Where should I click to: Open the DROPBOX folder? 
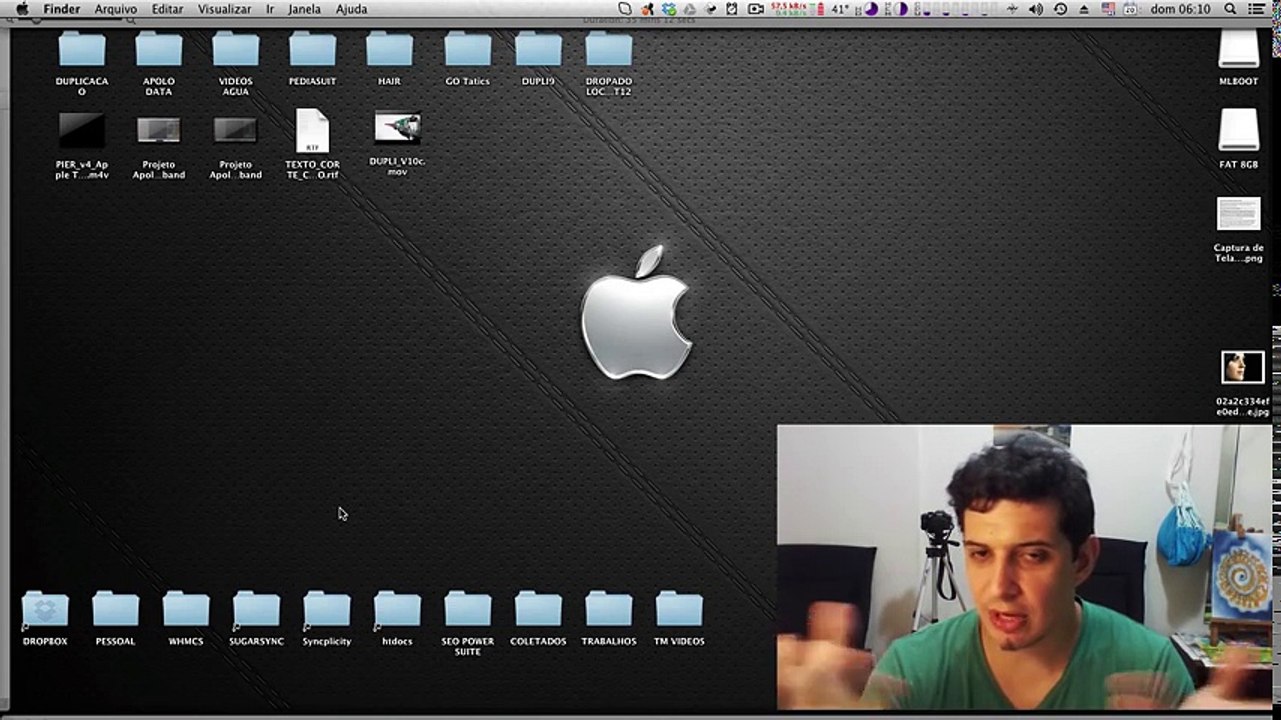tap(45, 609)
